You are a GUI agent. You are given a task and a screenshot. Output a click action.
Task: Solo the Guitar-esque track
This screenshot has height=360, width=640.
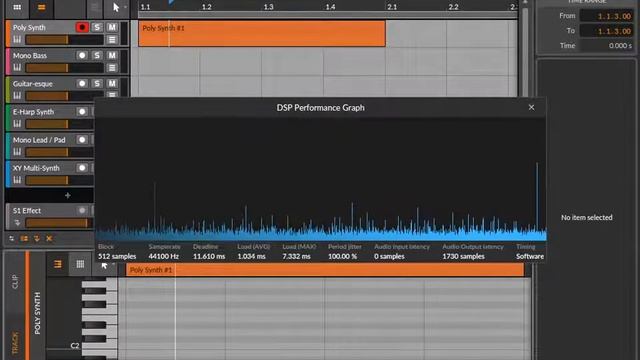[x=97, y=83]
